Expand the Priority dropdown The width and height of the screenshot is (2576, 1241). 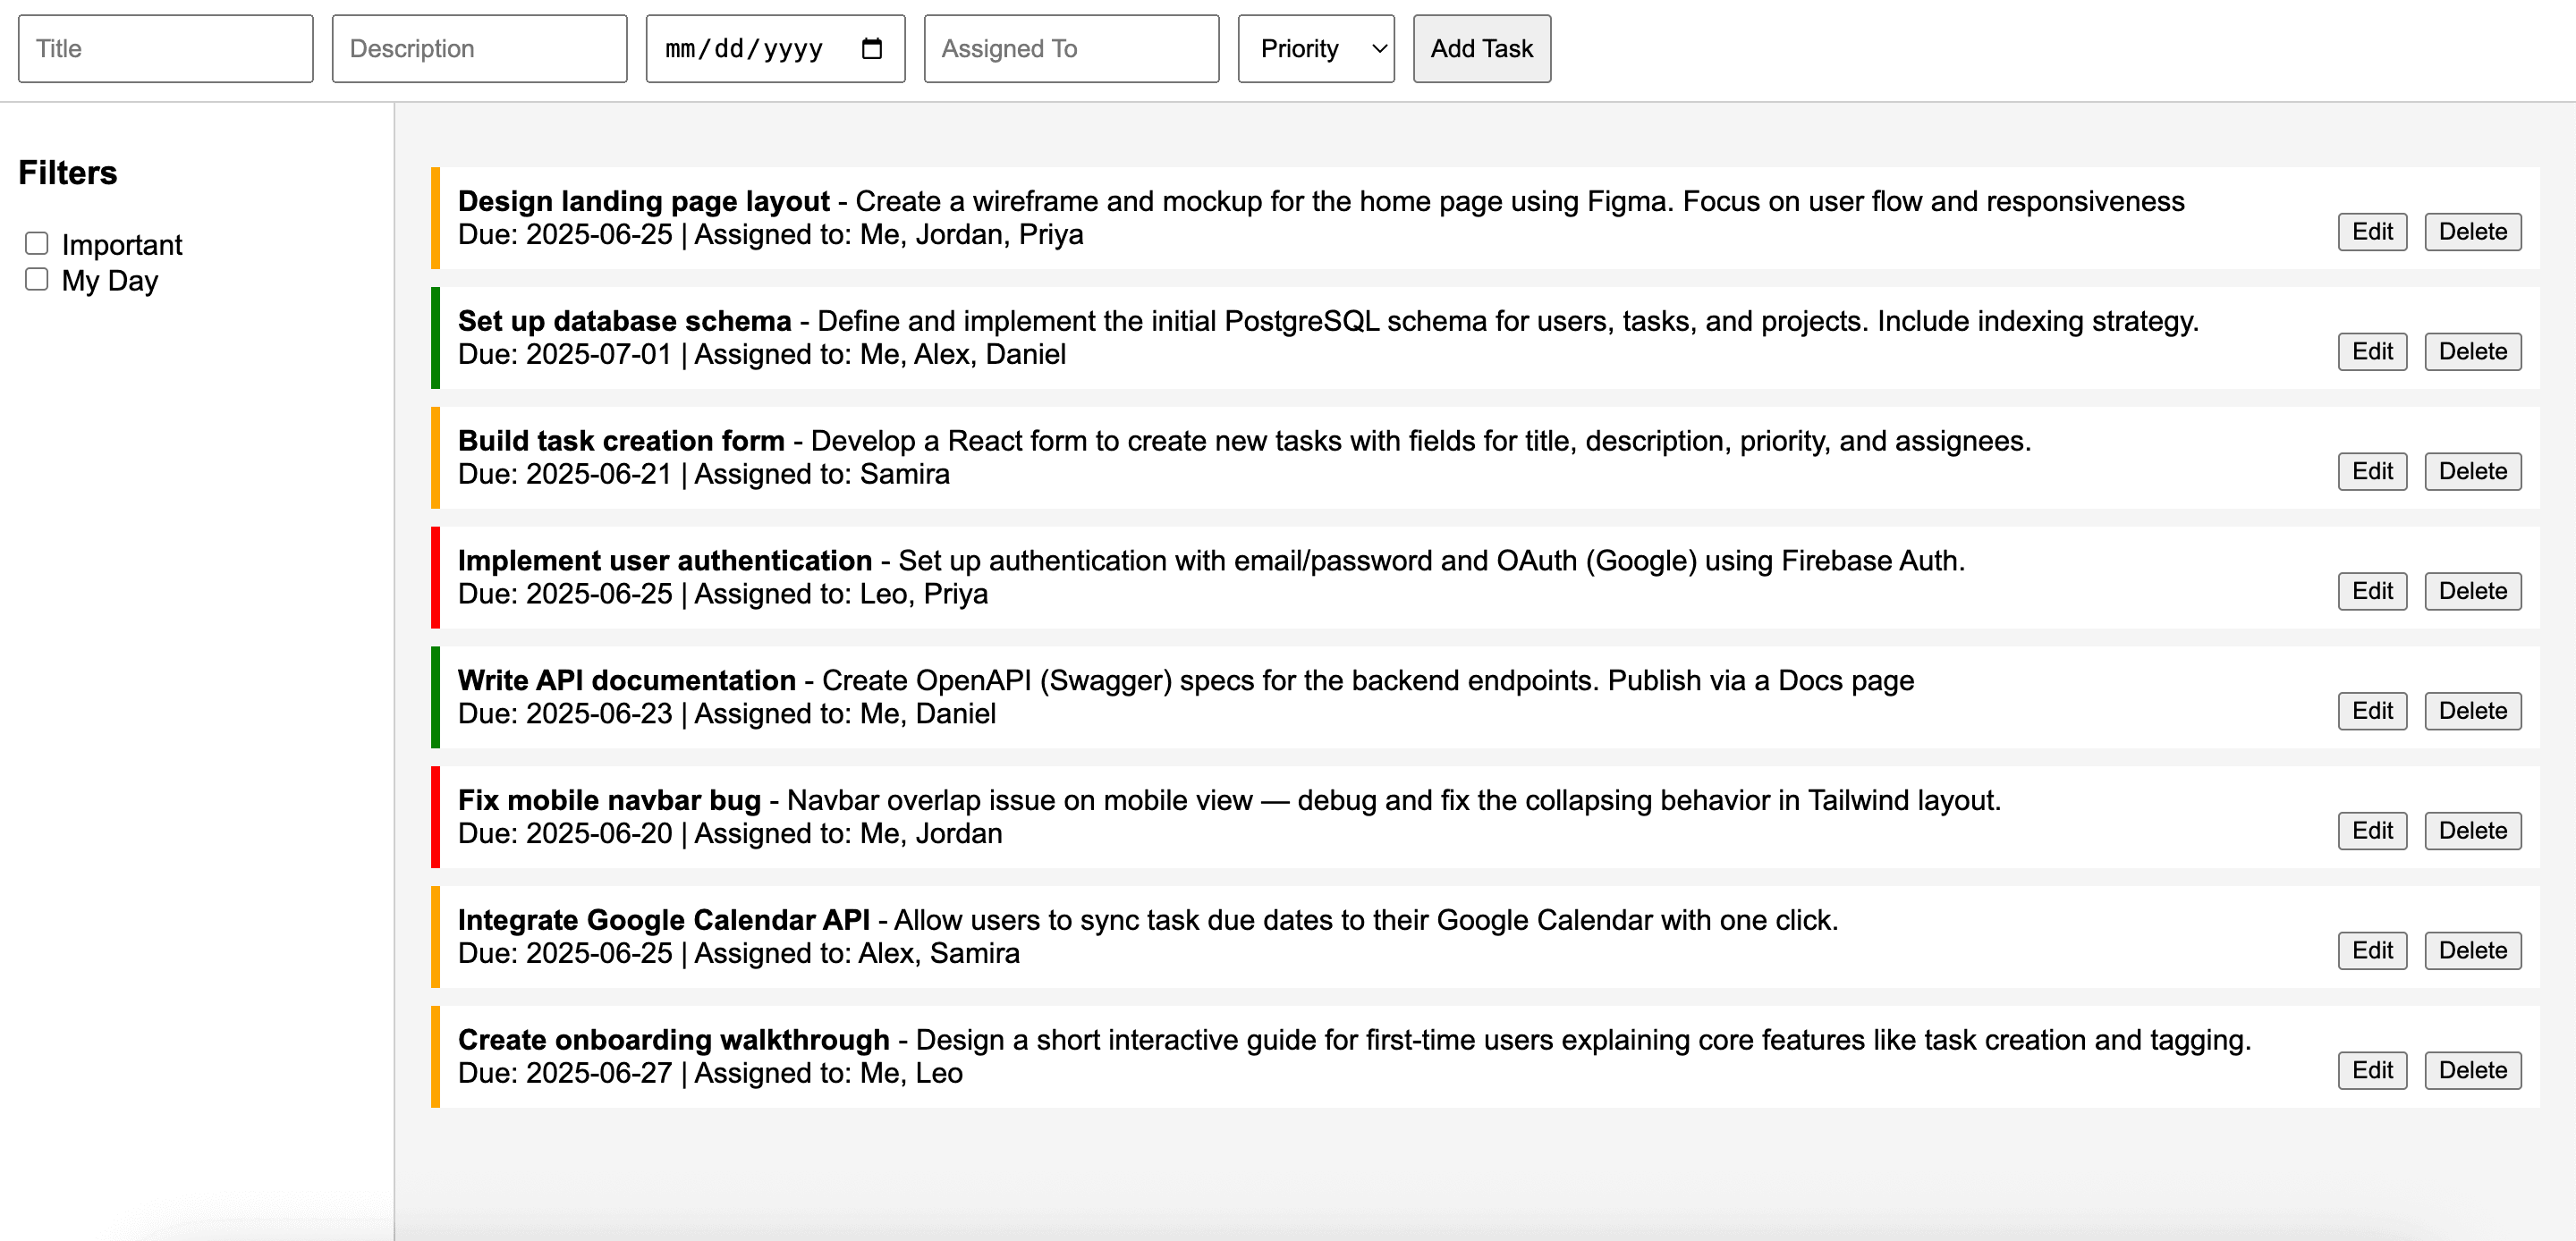coord(1315,48)
